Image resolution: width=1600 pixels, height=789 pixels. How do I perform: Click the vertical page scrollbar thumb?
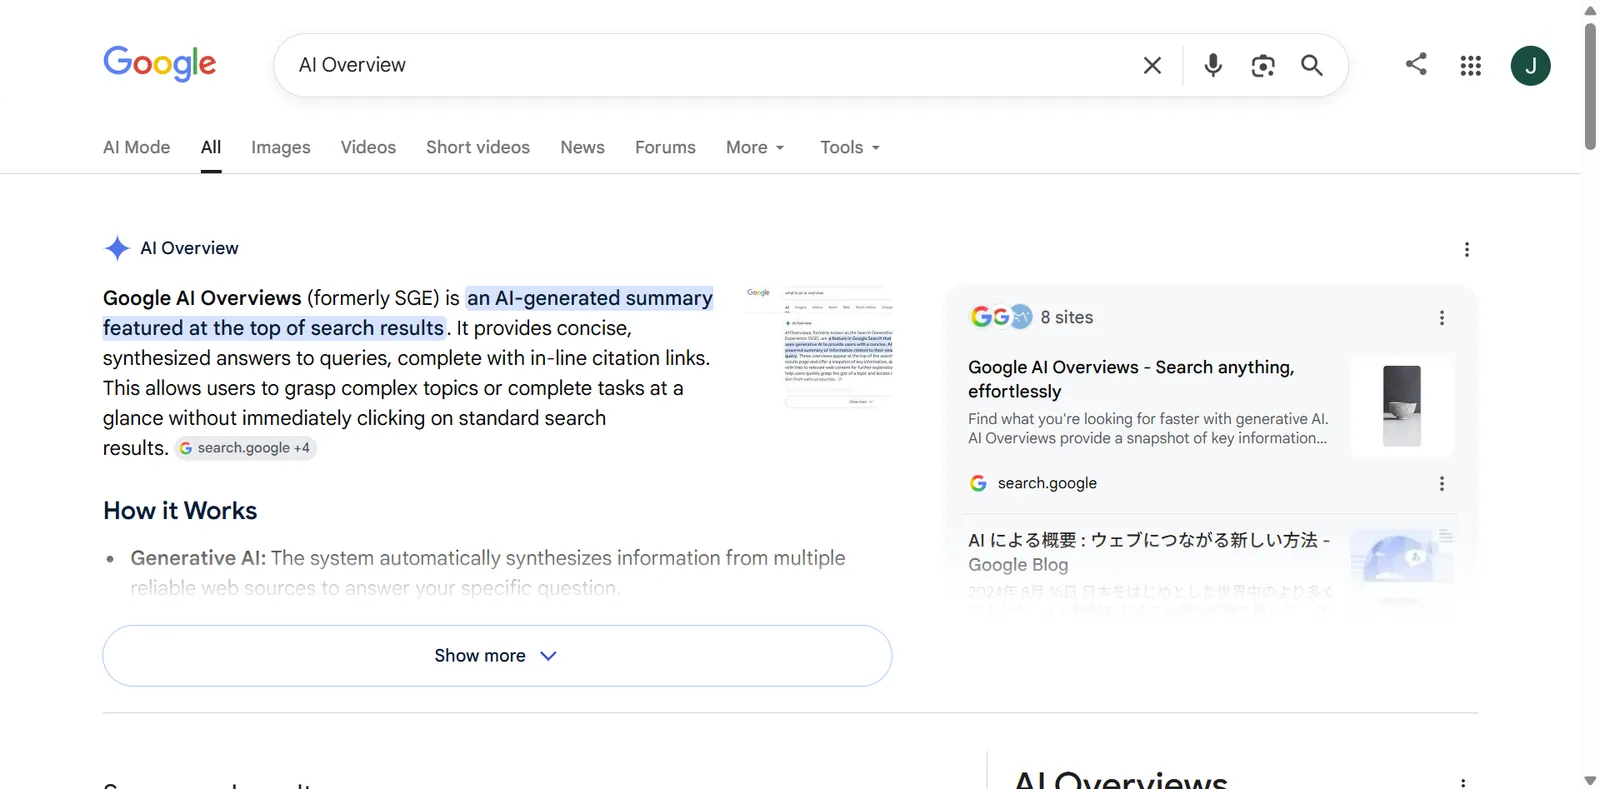tap(1590, 86)
